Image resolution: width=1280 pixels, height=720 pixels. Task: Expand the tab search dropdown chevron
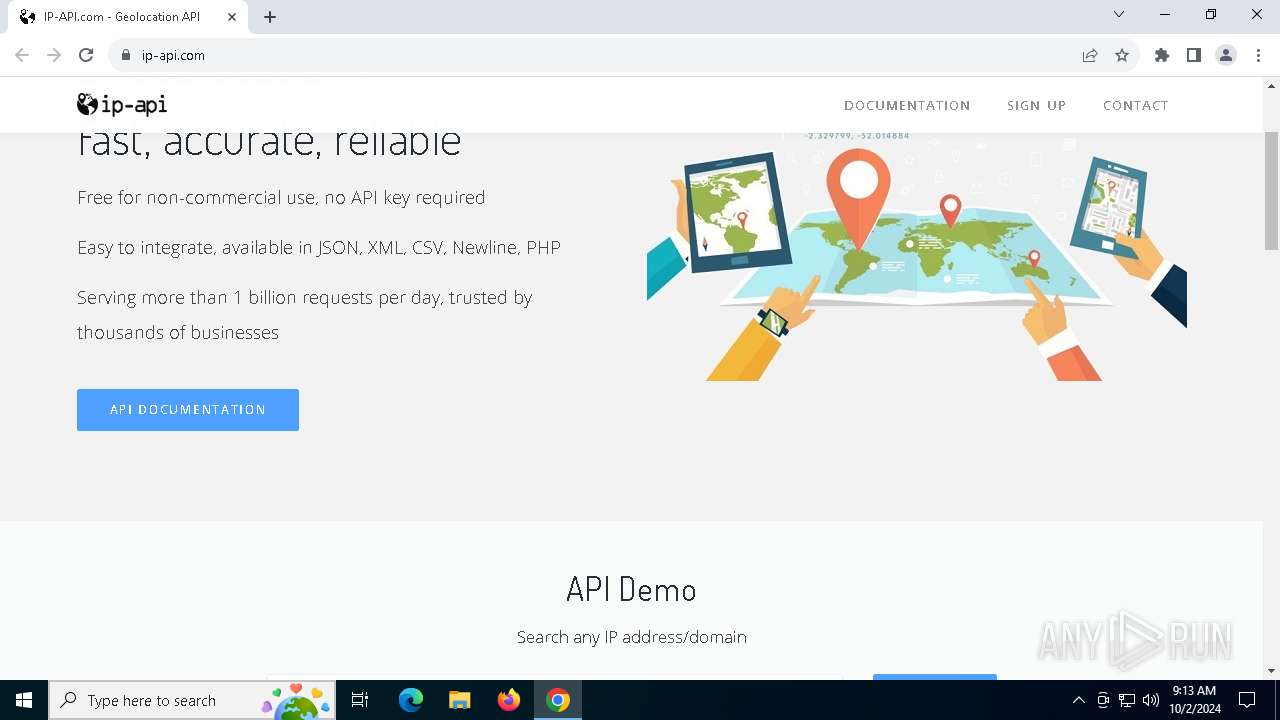click(1119, 14)
